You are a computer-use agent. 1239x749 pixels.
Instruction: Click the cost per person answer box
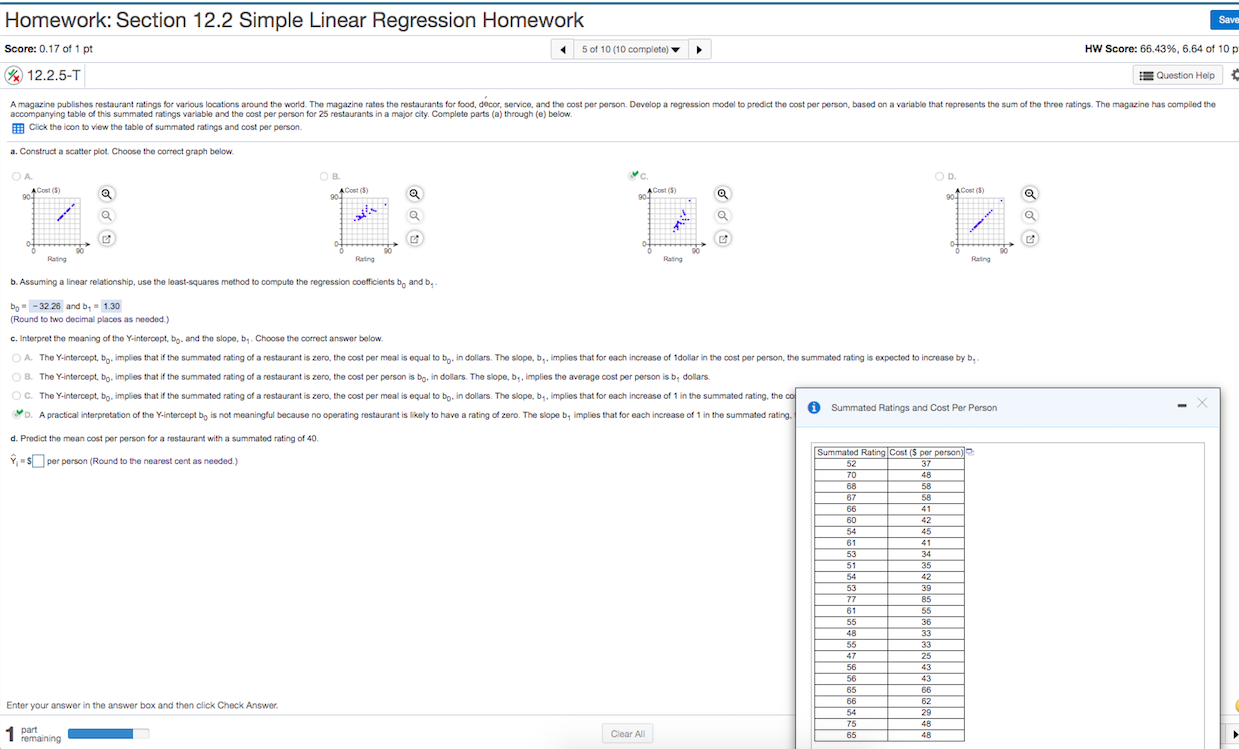pos(38,460)
